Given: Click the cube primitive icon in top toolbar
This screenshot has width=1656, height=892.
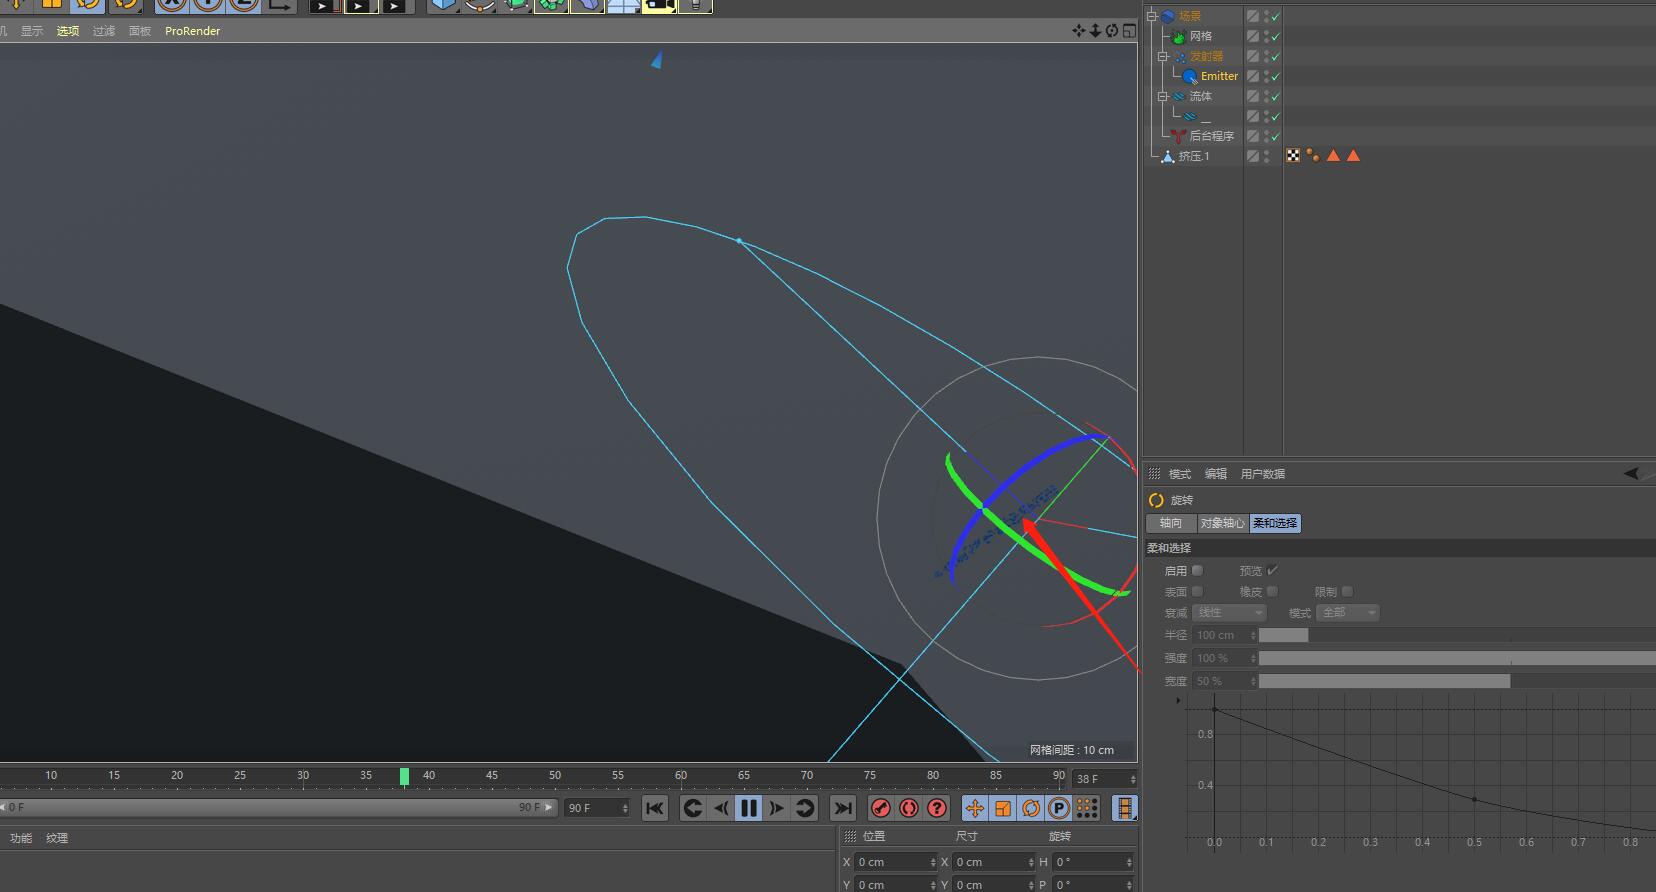Looking at the screenshot, I should coord(443,5).
